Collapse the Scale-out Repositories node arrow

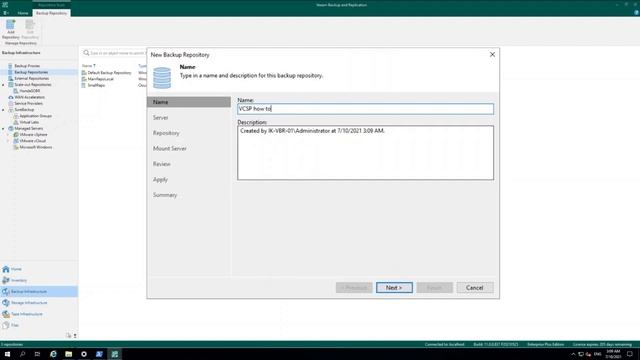[x=3, y=84]
